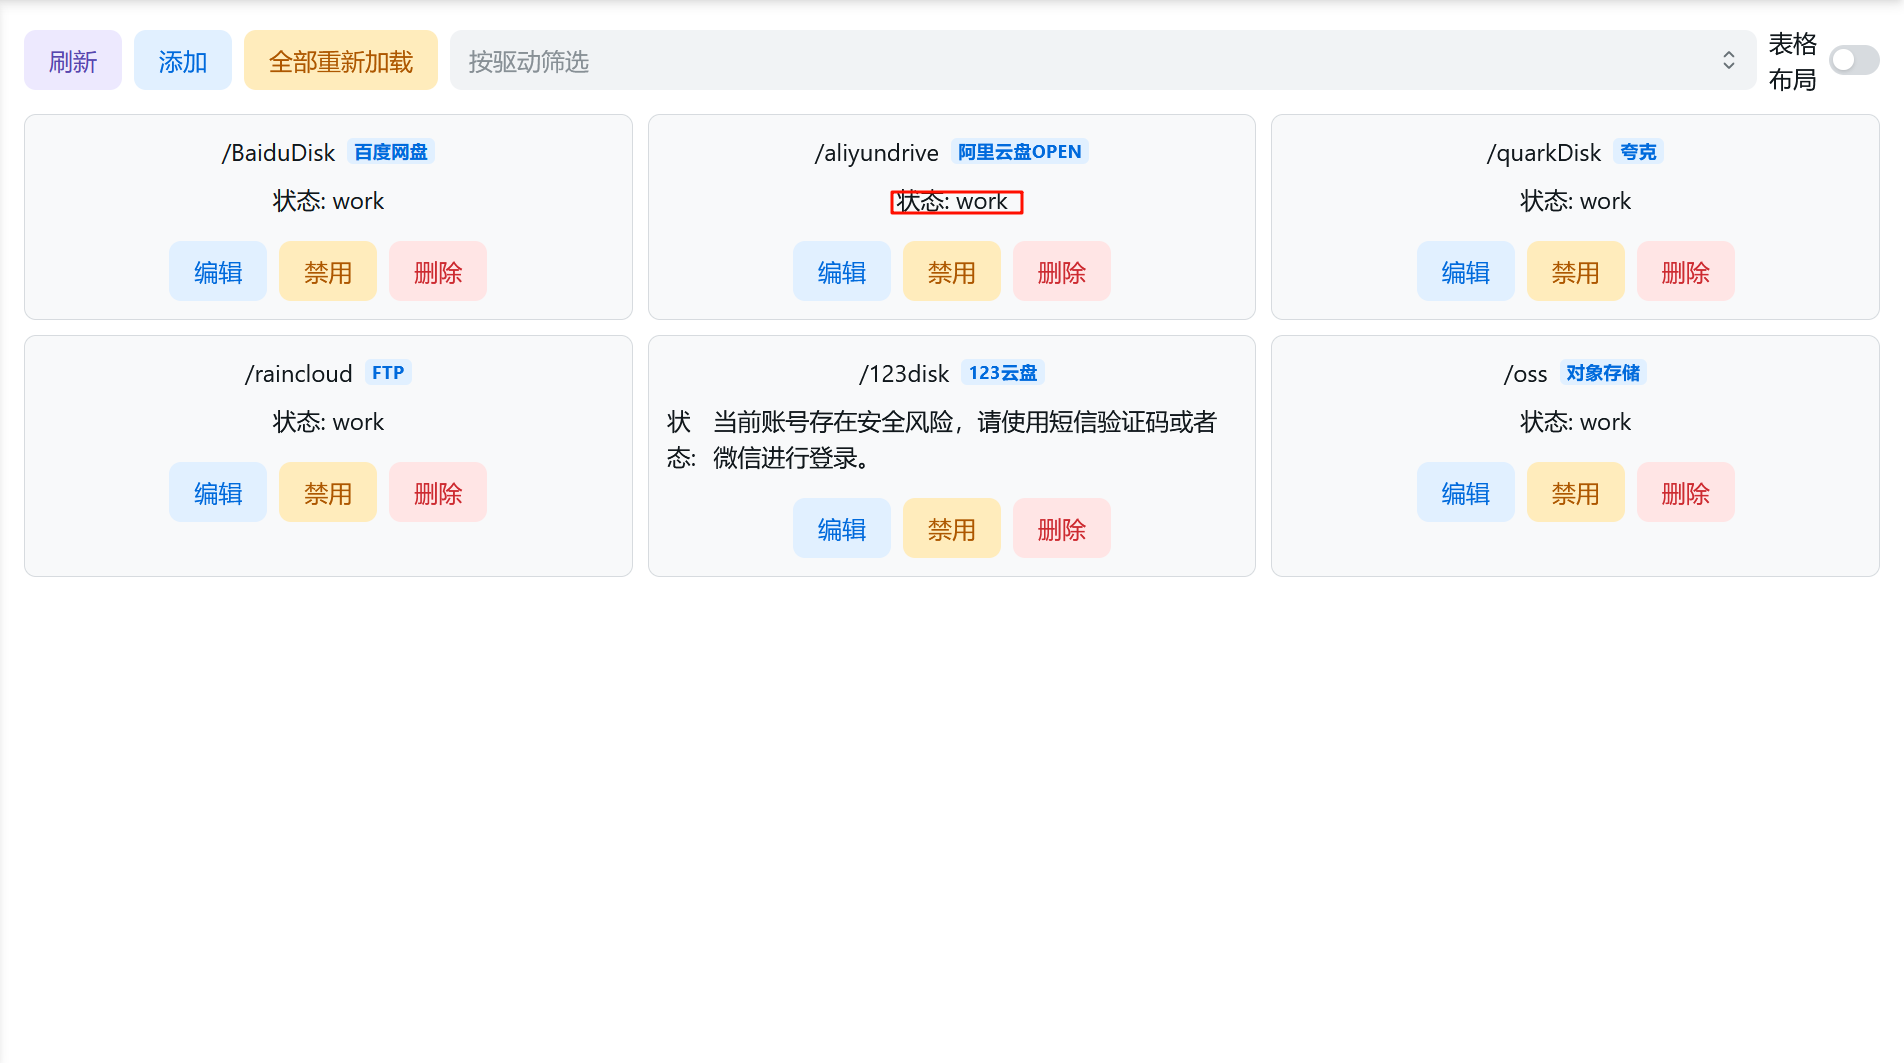Click the 添加 add storage button
This screenshot has width=1904, height=1063.
(183, 61)
